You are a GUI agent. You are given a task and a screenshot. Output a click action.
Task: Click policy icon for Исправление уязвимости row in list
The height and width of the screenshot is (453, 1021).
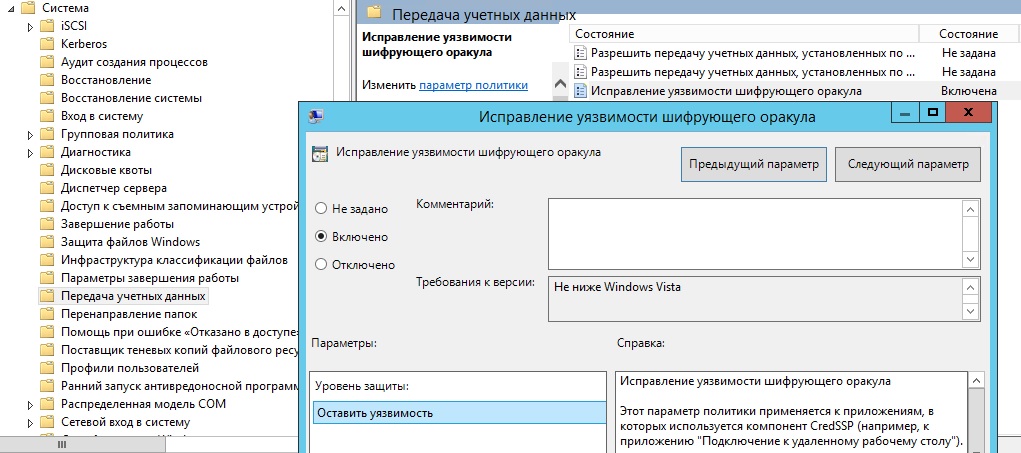pyautogui.click(x=580, y=91)
